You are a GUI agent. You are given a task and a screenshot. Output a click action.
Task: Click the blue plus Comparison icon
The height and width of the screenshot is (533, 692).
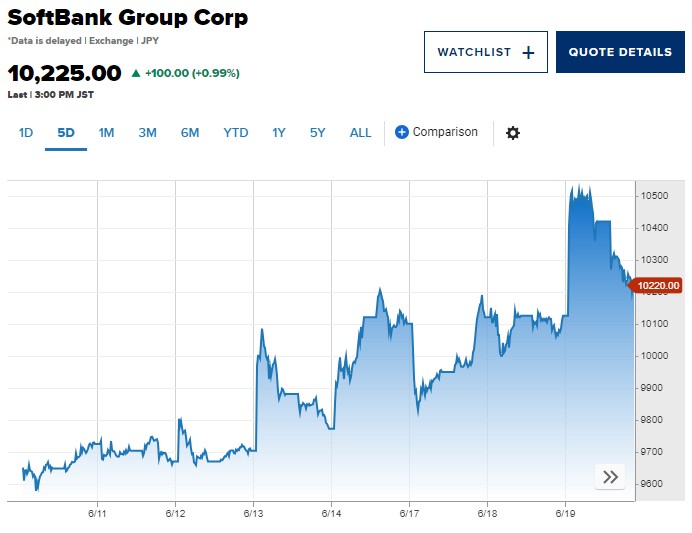pos(401,132)
